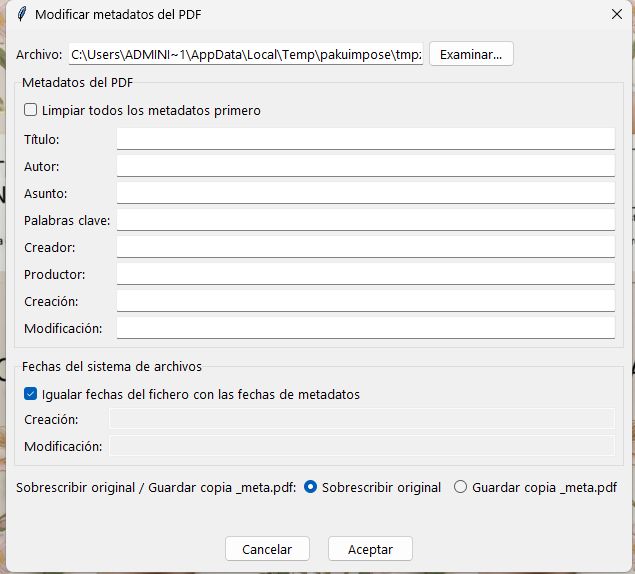The image size is (635, 574).
Task: Focus the metadata Creación date field
Action: point(366,301)
